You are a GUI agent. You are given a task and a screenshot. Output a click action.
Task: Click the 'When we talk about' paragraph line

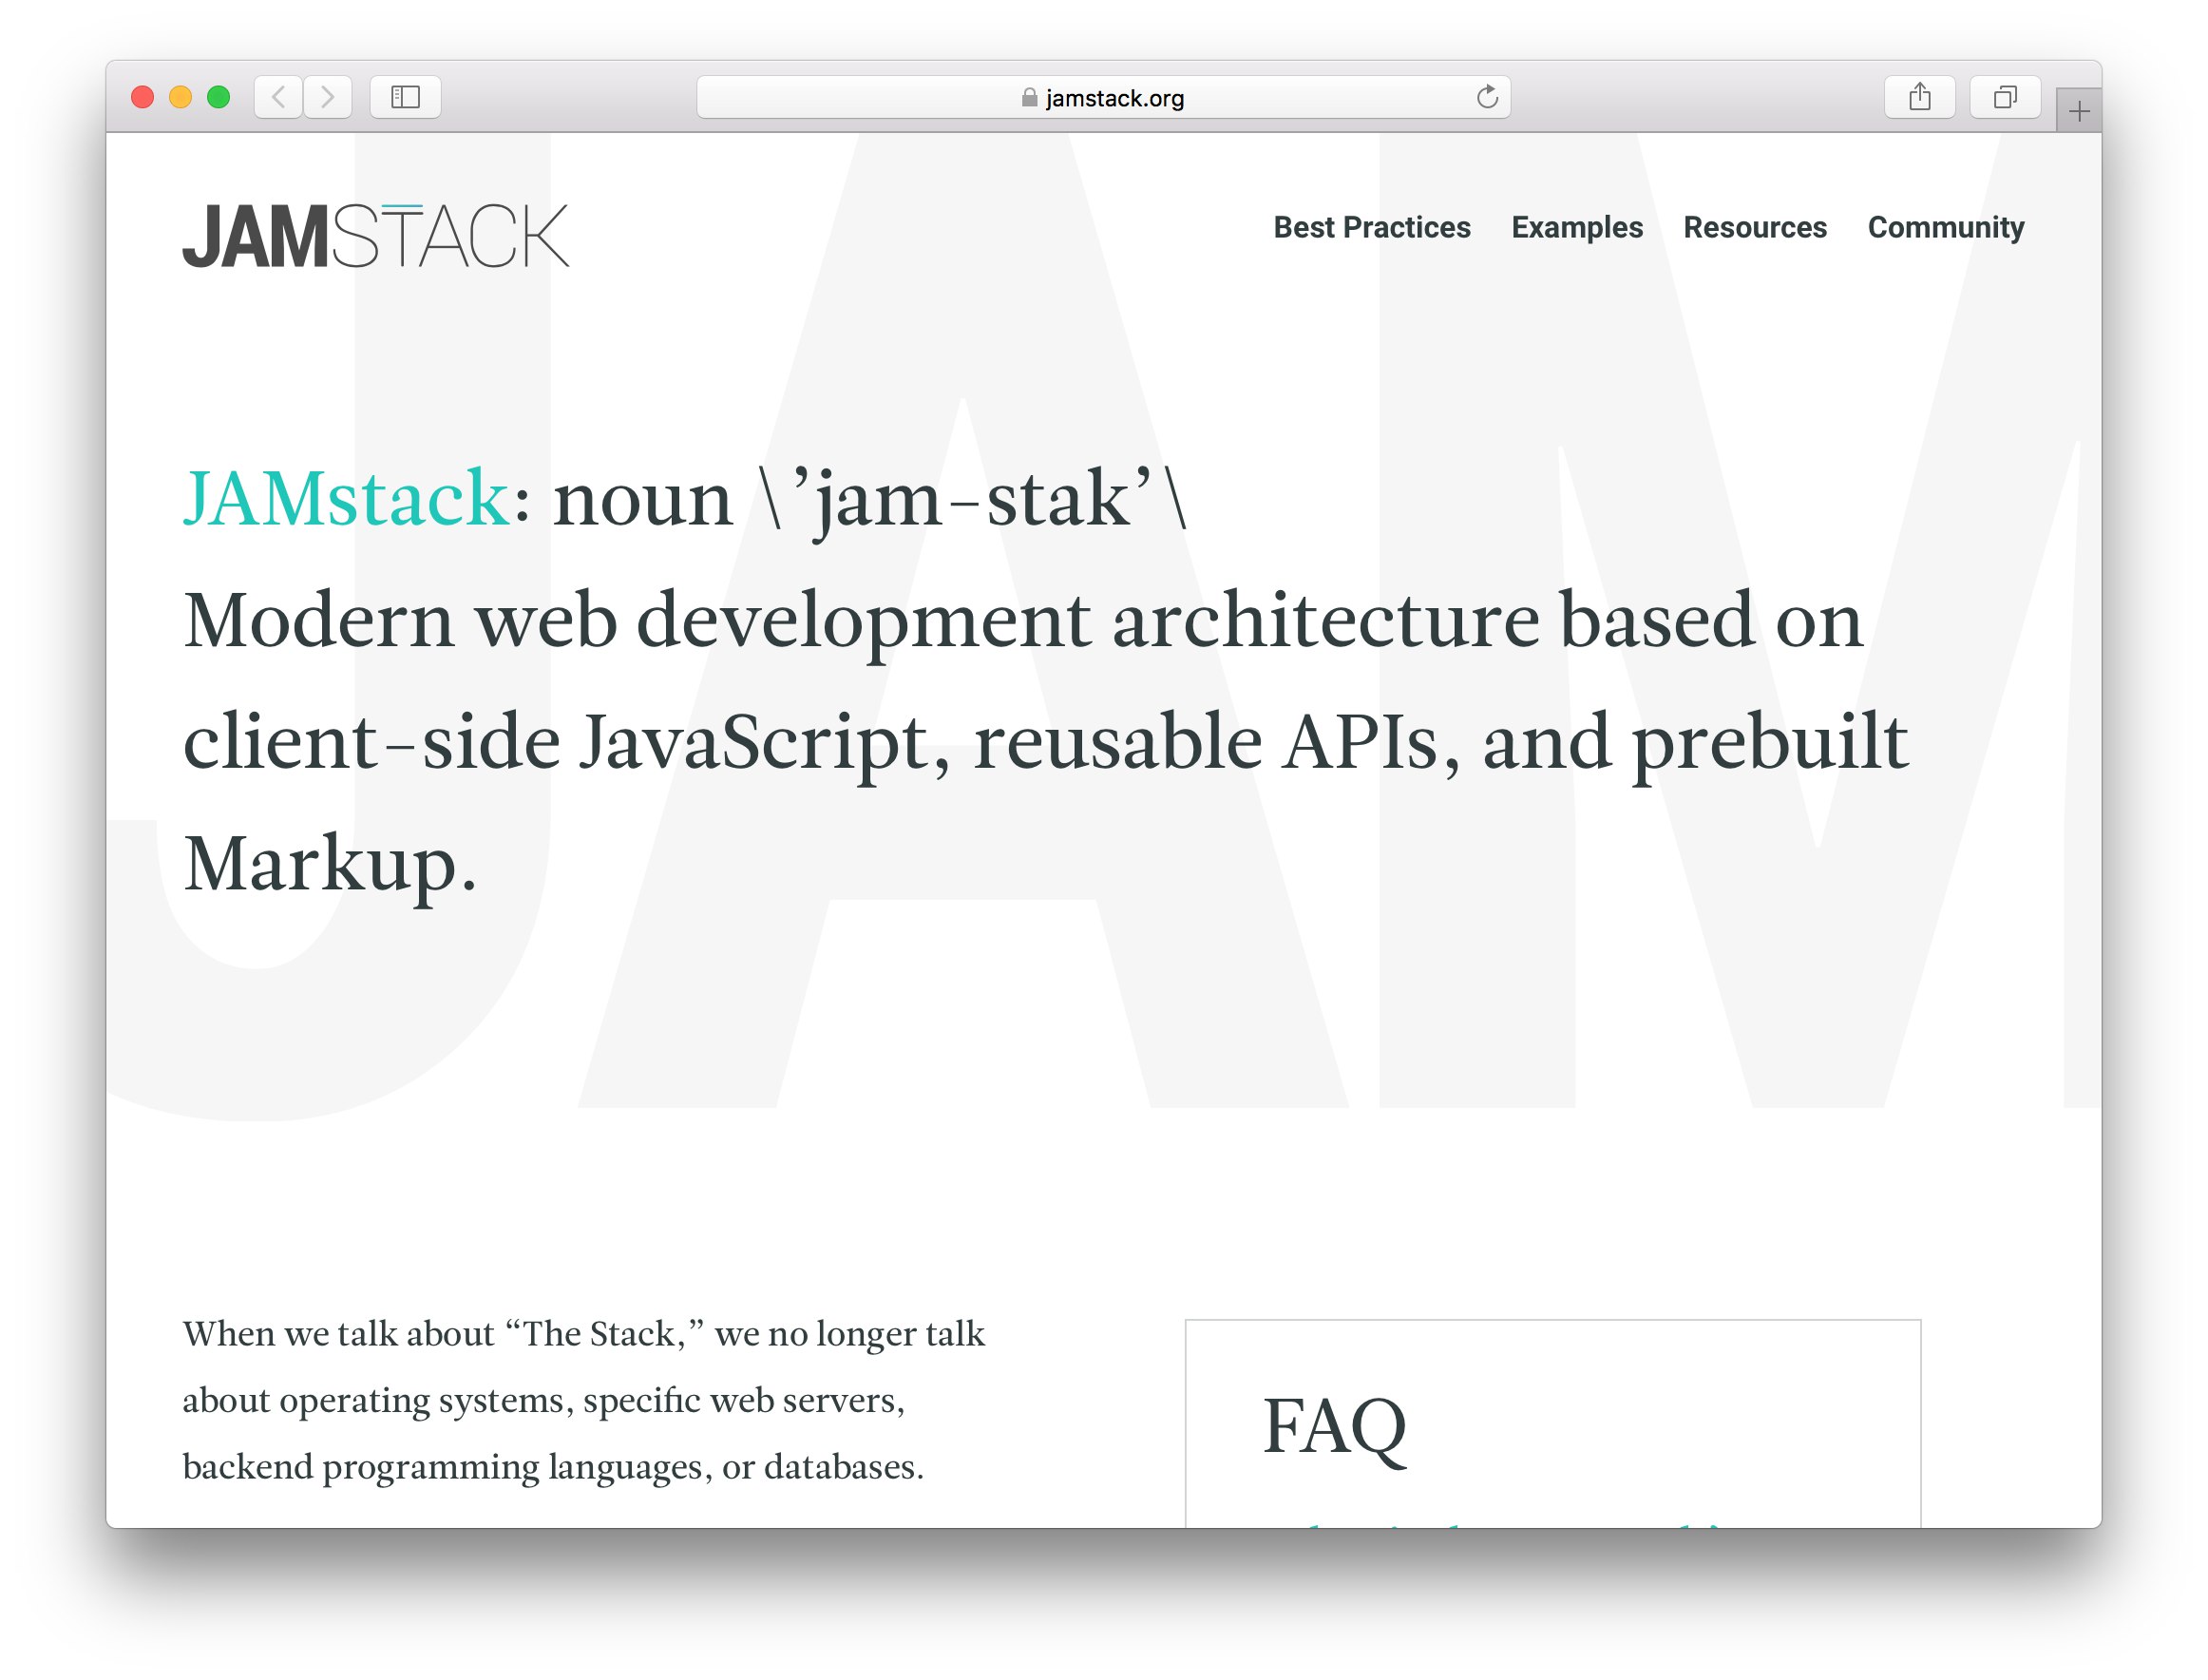pyautogui.click(x=584, y=1334)
